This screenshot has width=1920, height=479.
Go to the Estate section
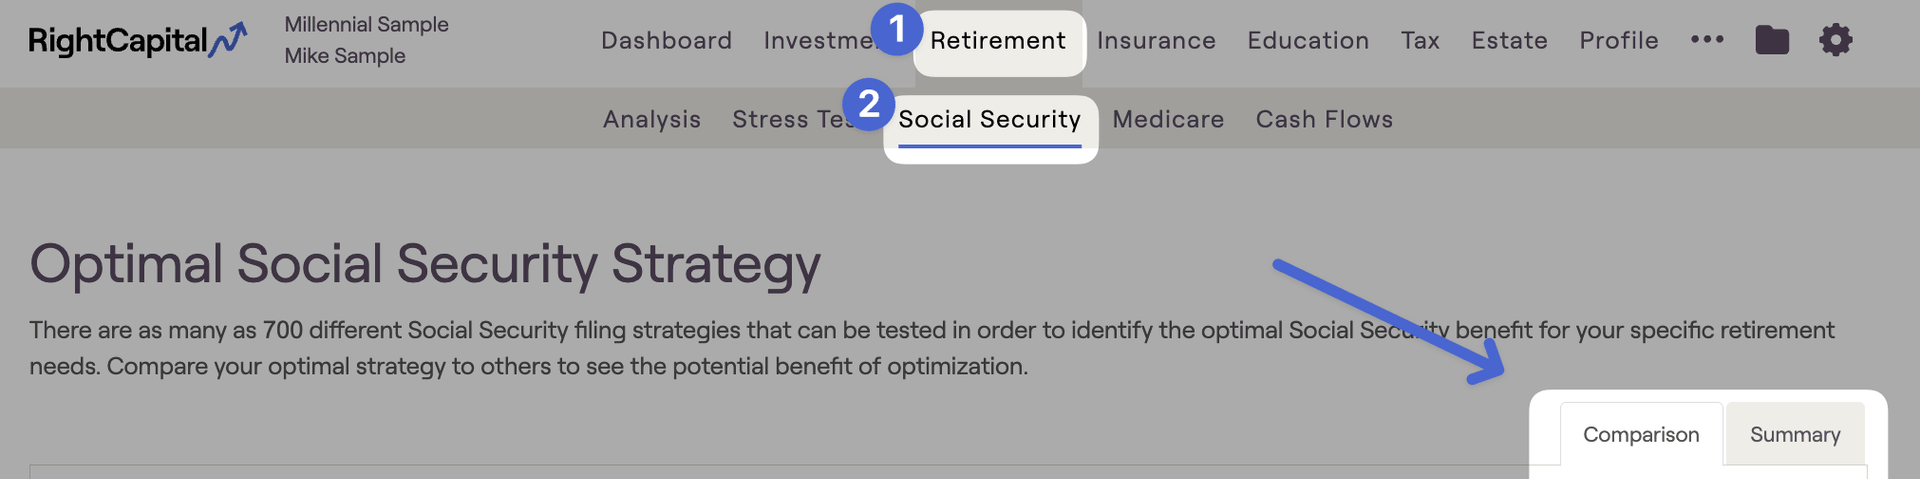(1509, 40)
